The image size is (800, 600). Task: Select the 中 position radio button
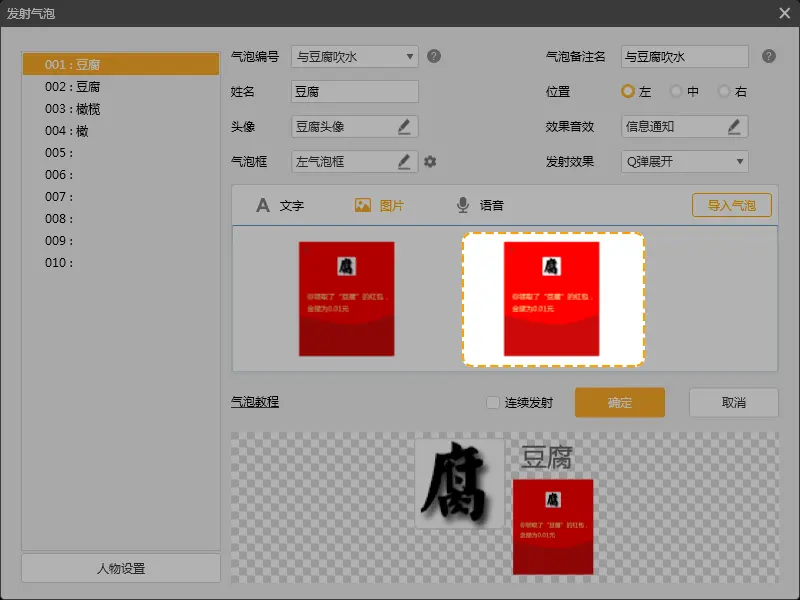click(676, 91)
